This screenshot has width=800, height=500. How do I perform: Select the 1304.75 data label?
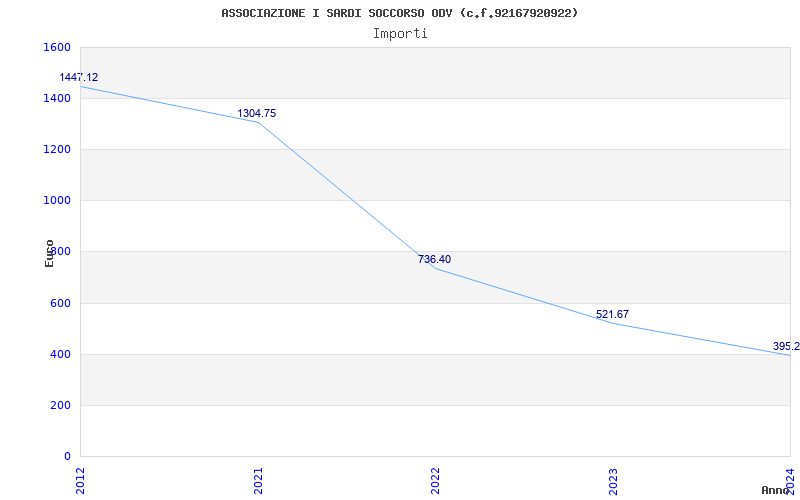click(x=257, y=113)
